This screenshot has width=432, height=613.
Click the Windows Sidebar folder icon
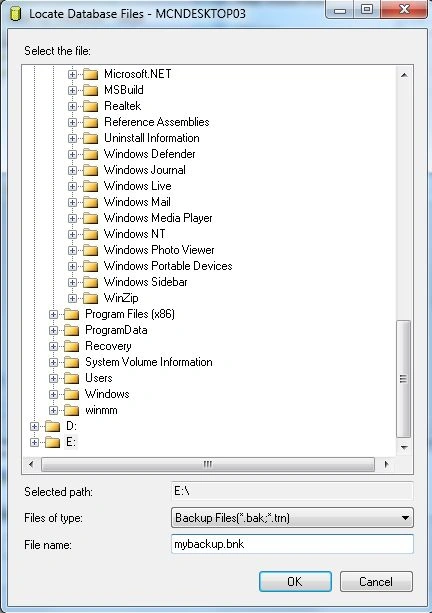(x=90, y=283)
